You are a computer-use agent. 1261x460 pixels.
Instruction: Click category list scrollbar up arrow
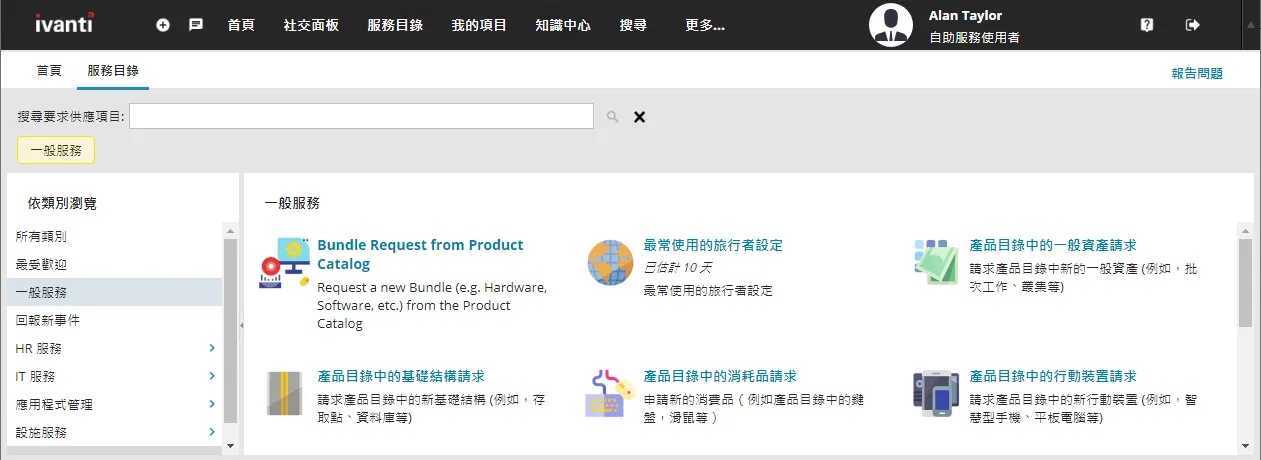(230, 230)
